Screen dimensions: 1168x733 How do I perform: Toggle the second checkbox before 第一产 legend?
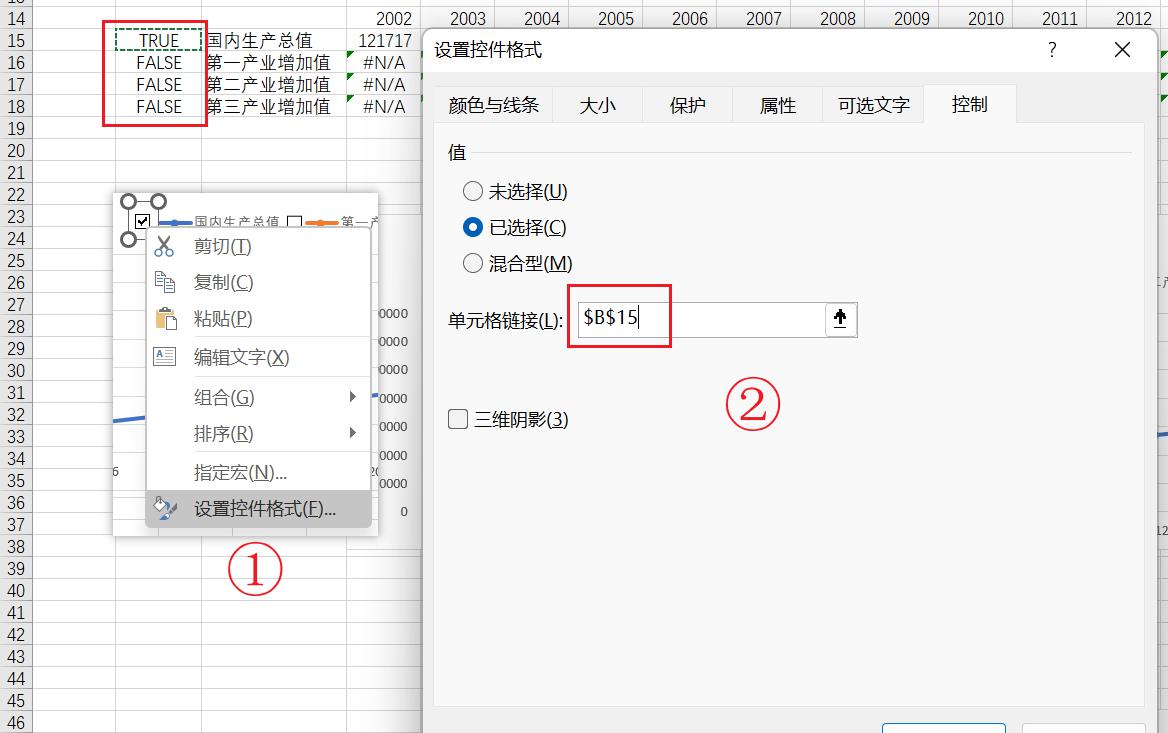294,222
